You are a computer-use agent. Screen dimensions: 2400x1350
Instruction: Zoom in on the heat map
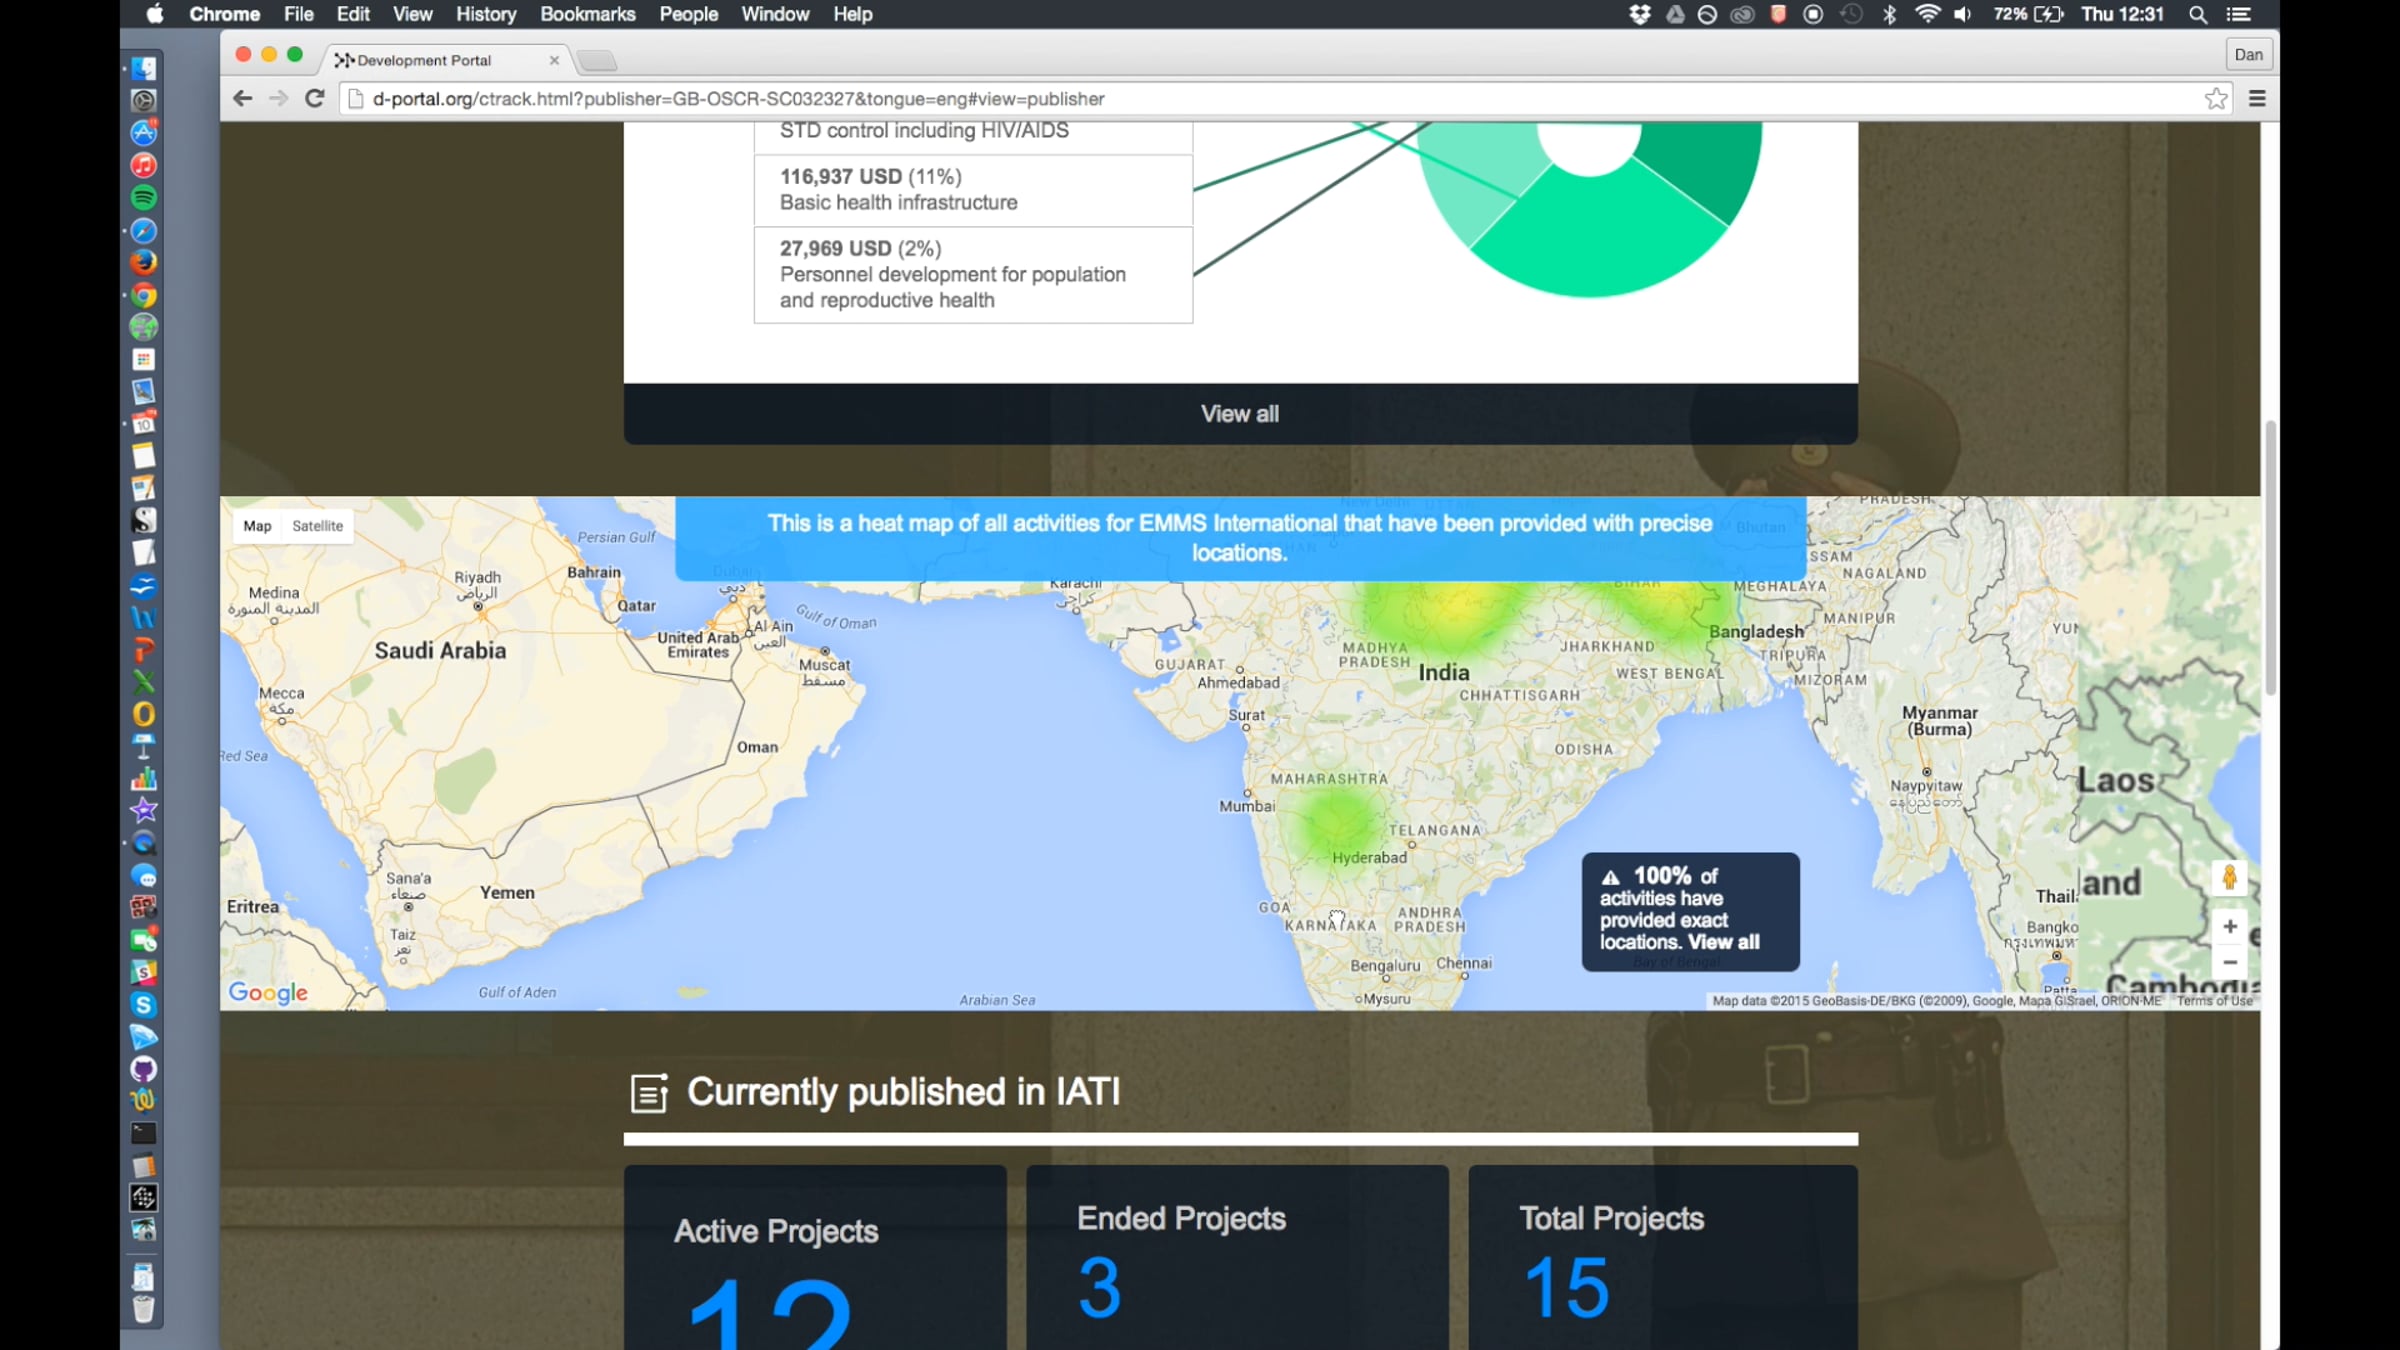(2230, 927)
